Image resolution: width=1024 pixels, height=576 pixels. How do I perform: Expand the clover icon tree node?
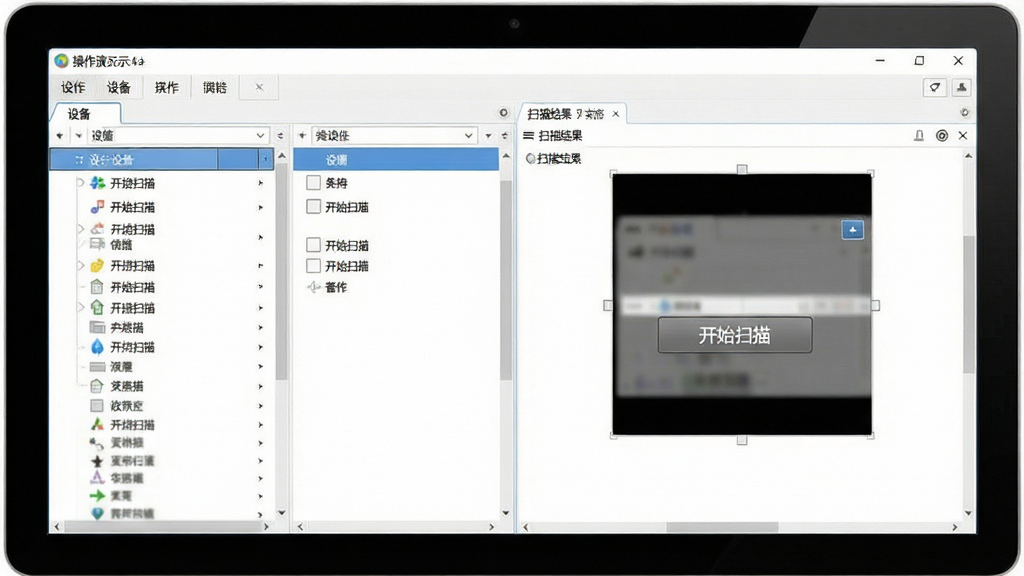[x=80, y=183]
